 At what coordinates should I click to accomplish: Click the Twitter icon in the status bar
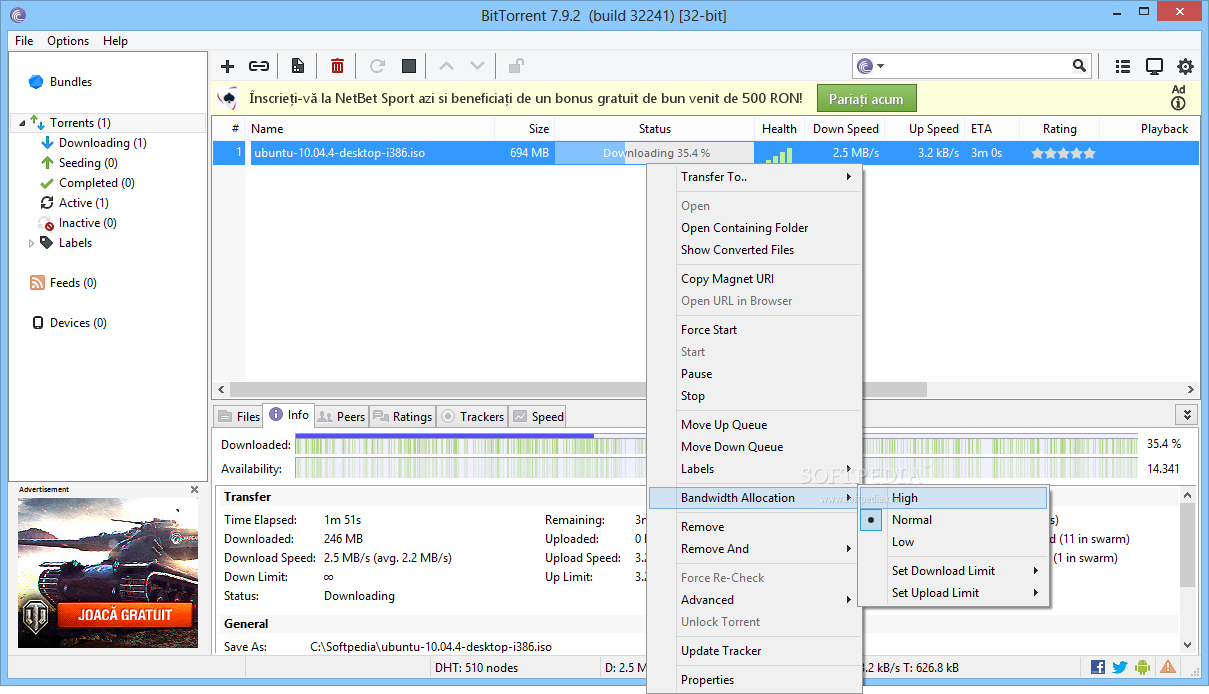1120,666
